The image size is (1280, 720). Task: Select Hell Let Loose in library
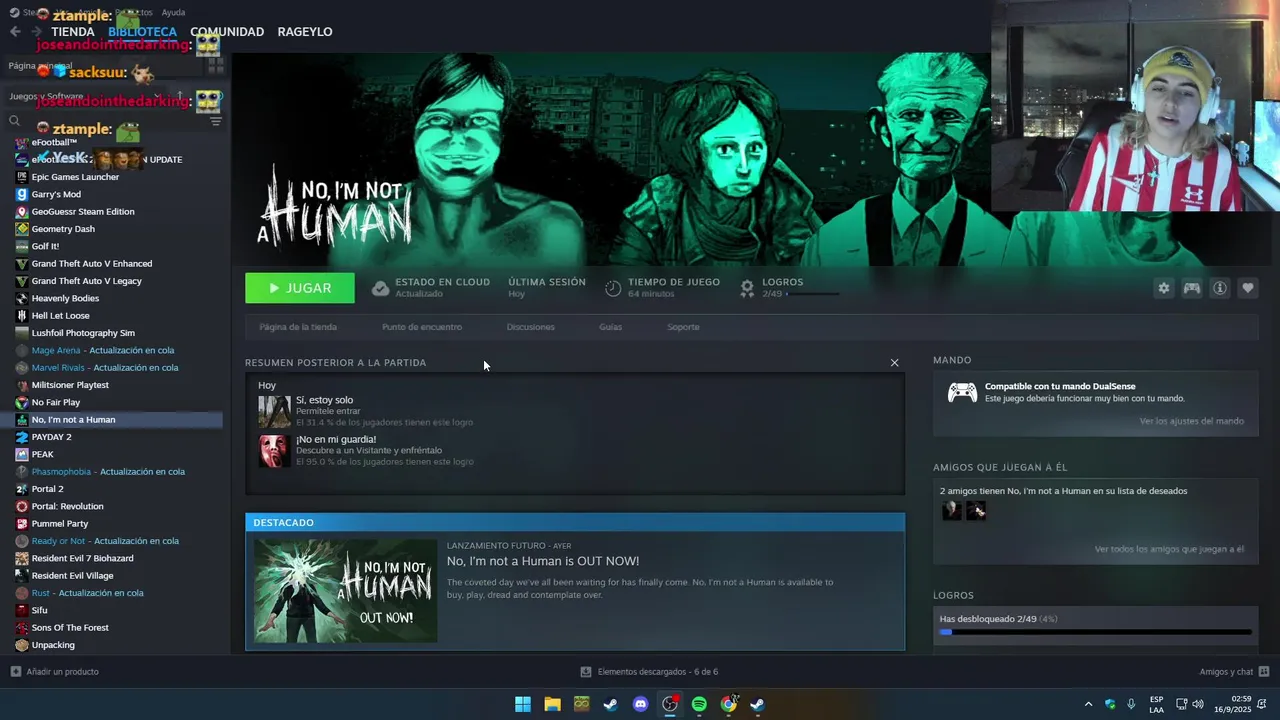point(60,316)
